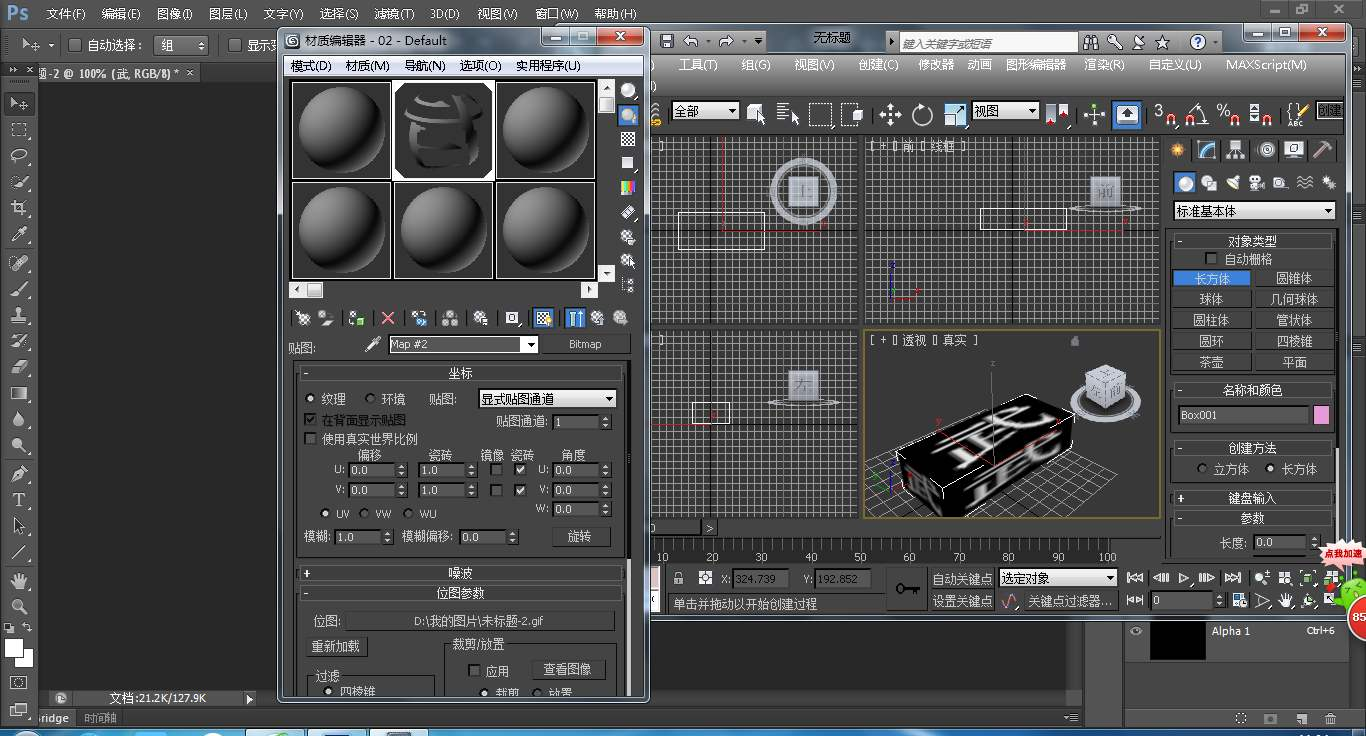Click red X Reset Map icon
Viewport: 1366px width, 736px height.
pos(388,318)
